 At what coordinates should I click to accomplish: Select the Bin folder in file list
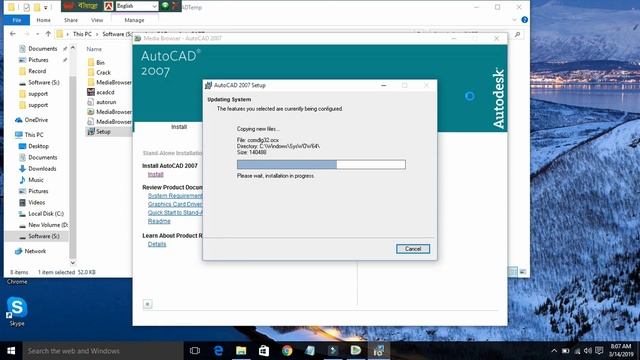pos(100,62)
